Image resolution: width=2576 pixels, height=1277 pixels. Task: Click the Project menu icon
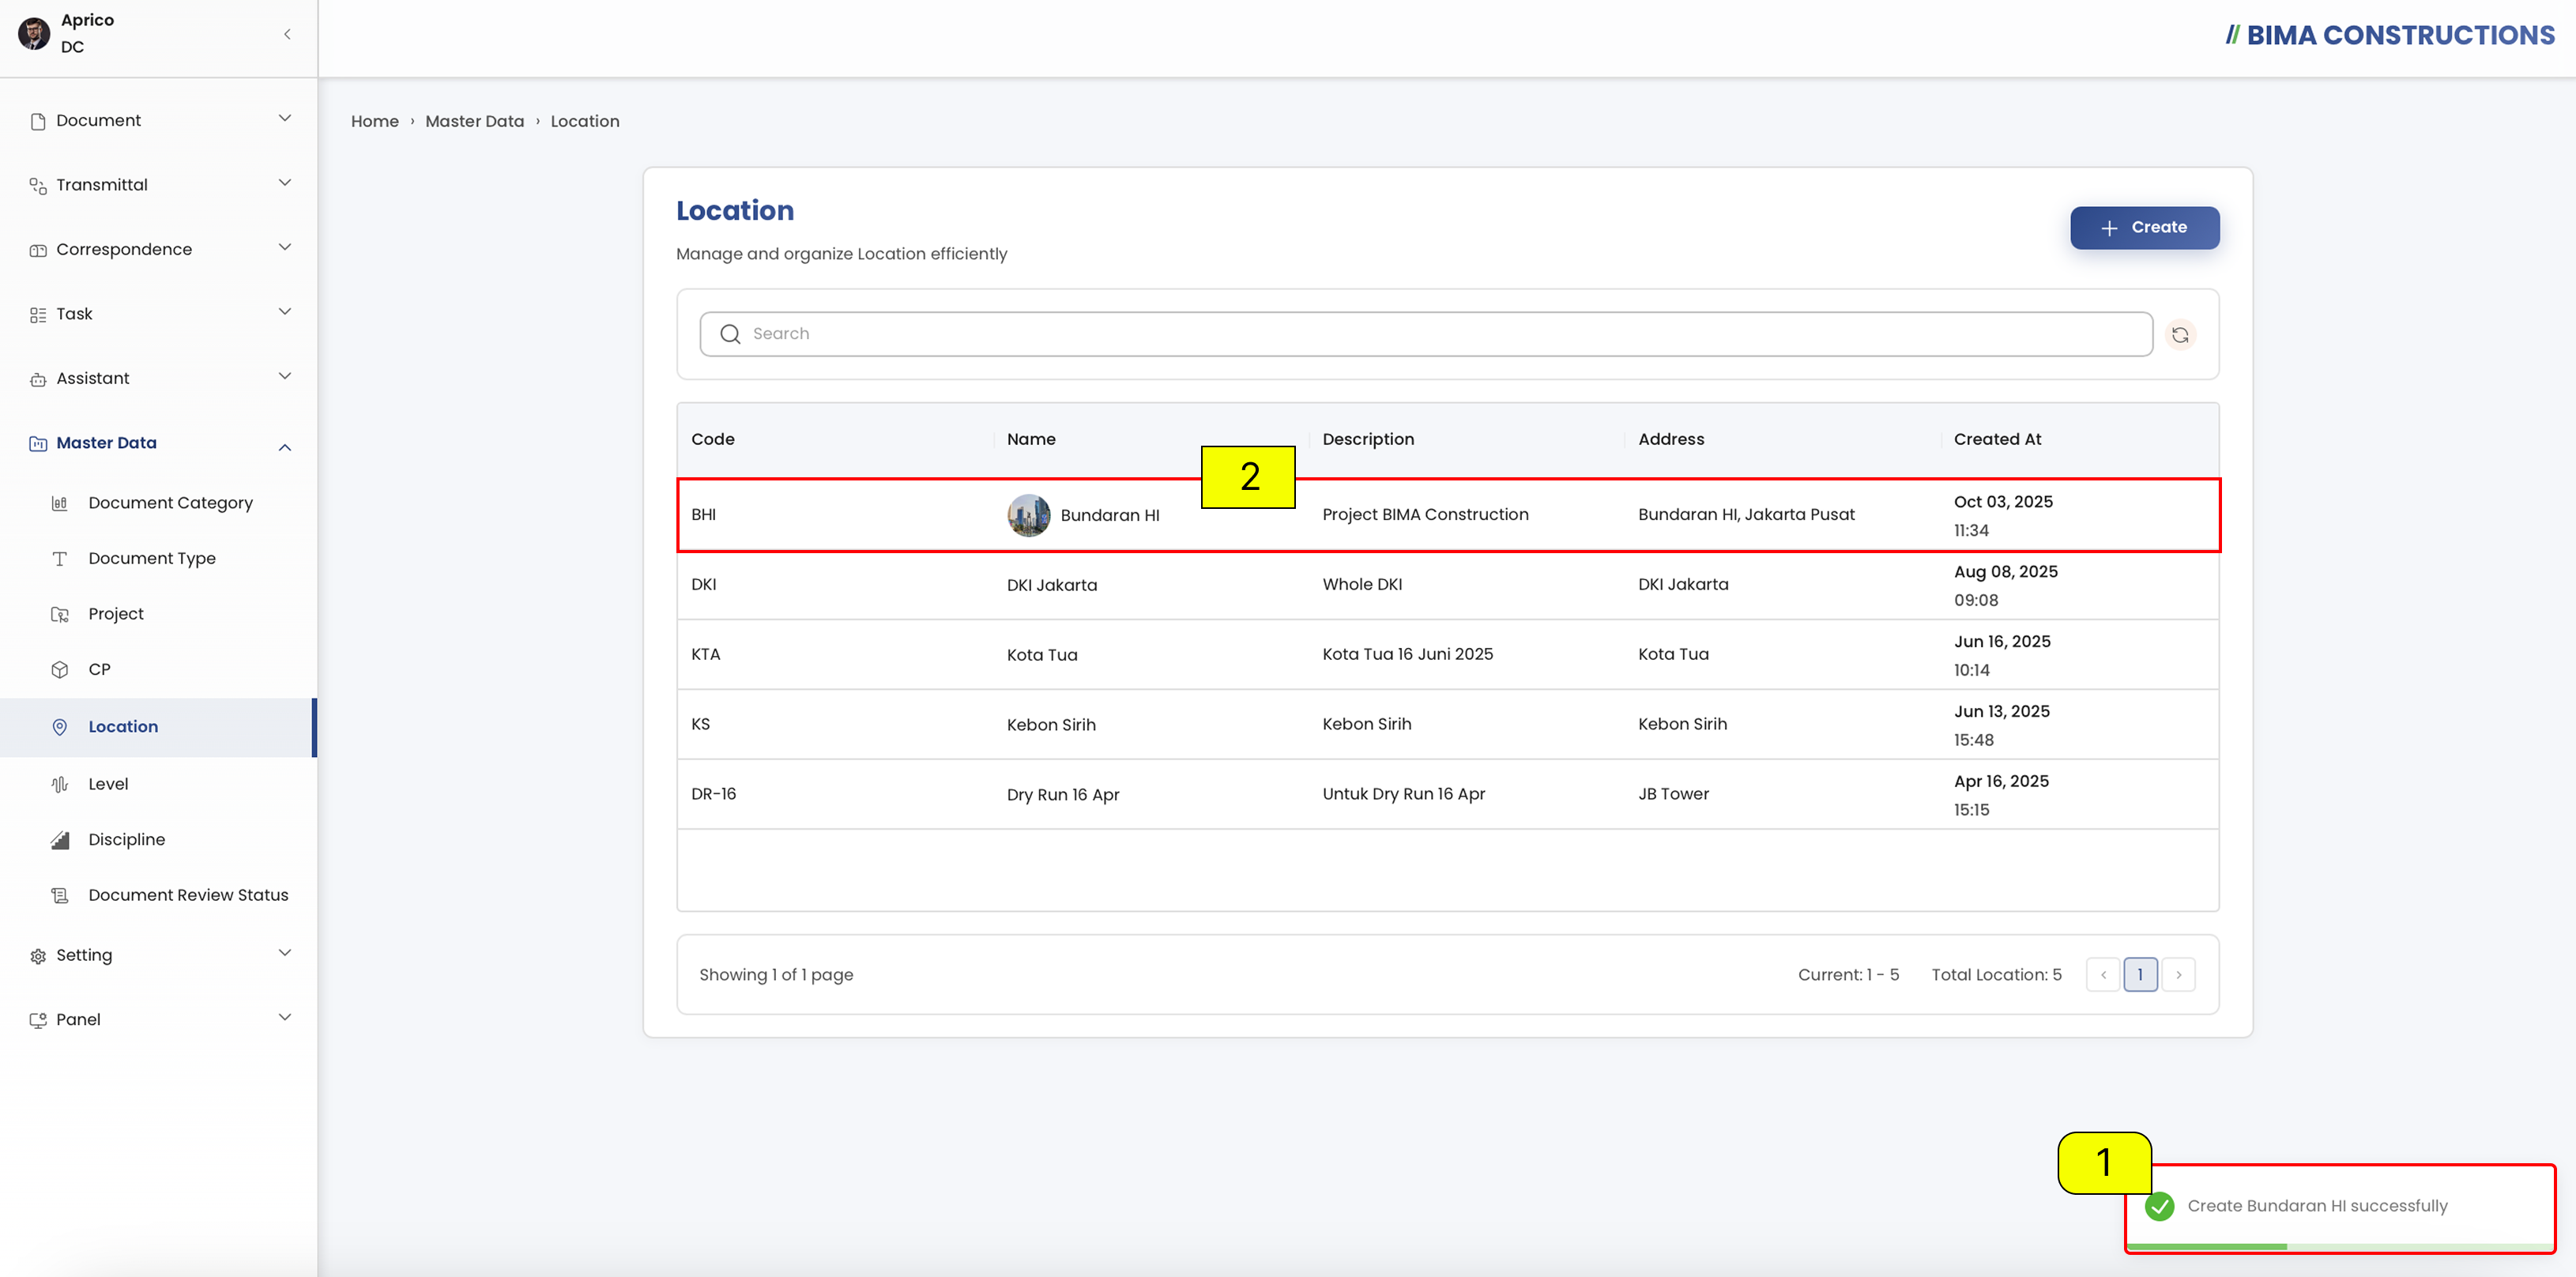(60, 614)
